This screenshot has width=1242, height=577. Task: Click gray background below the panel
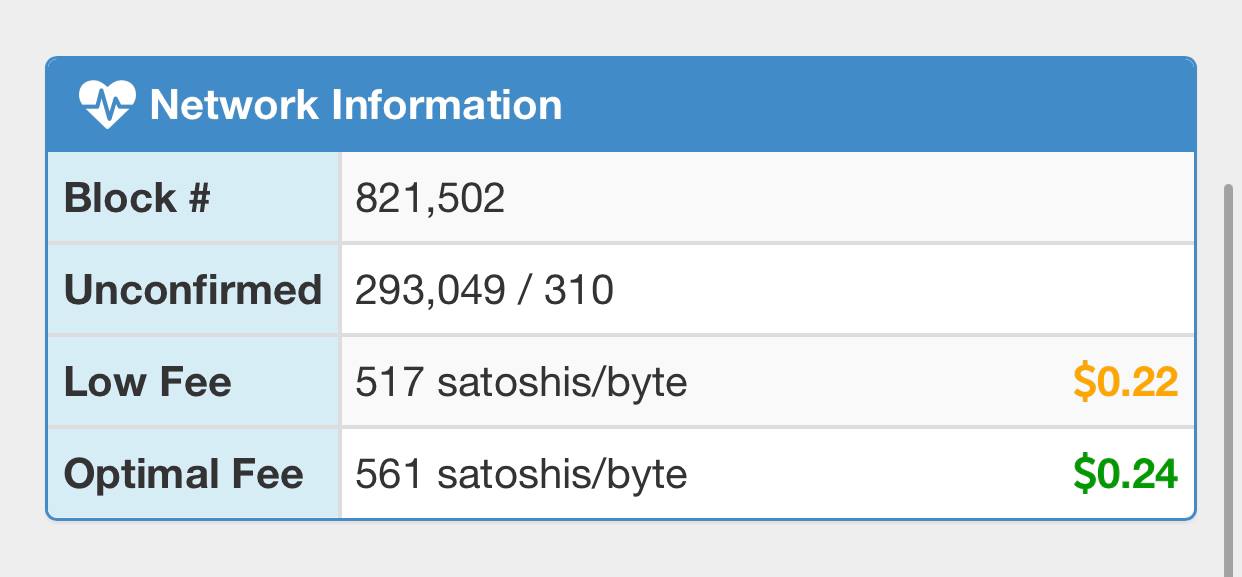point(621,550)
